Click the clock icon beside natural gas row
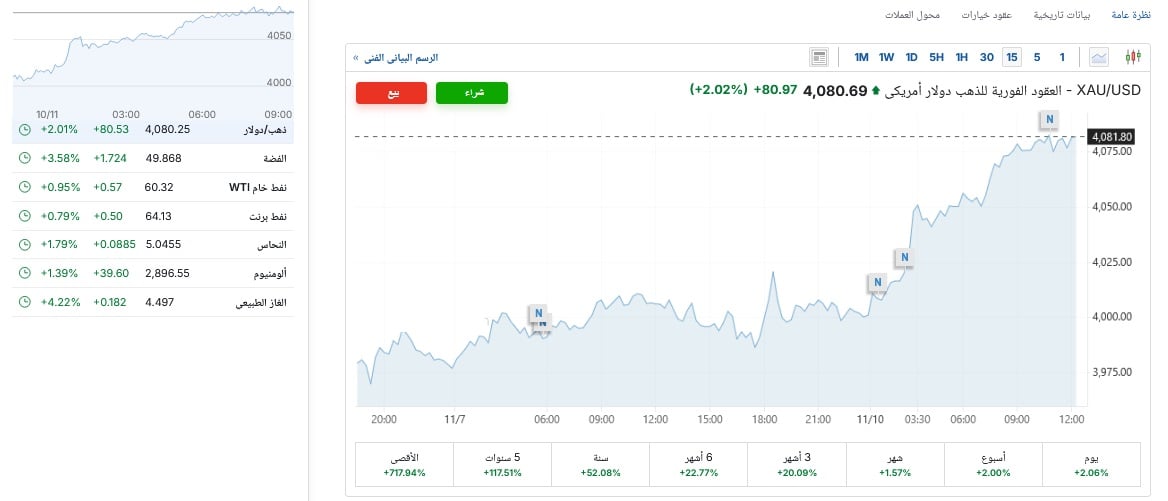Image resolution: width=1168 pixels, height=501 pixels. pyautogui.click(x=25, y=302)
